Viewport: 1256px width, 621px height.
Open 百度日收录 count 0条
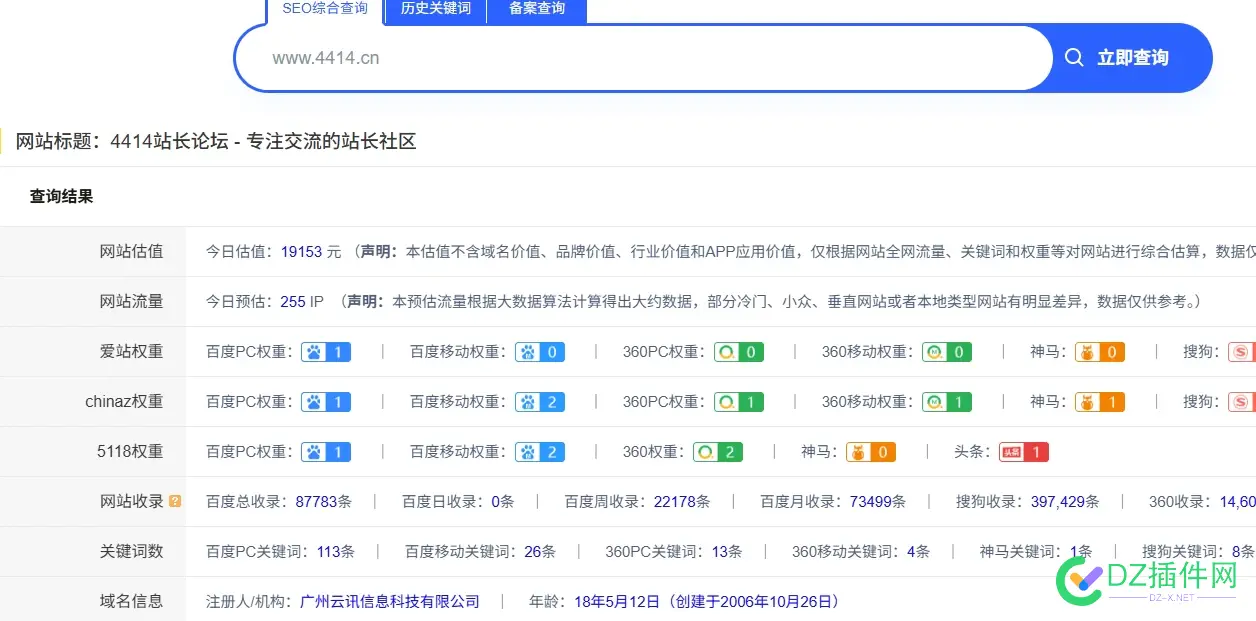[x=502, y=502]
